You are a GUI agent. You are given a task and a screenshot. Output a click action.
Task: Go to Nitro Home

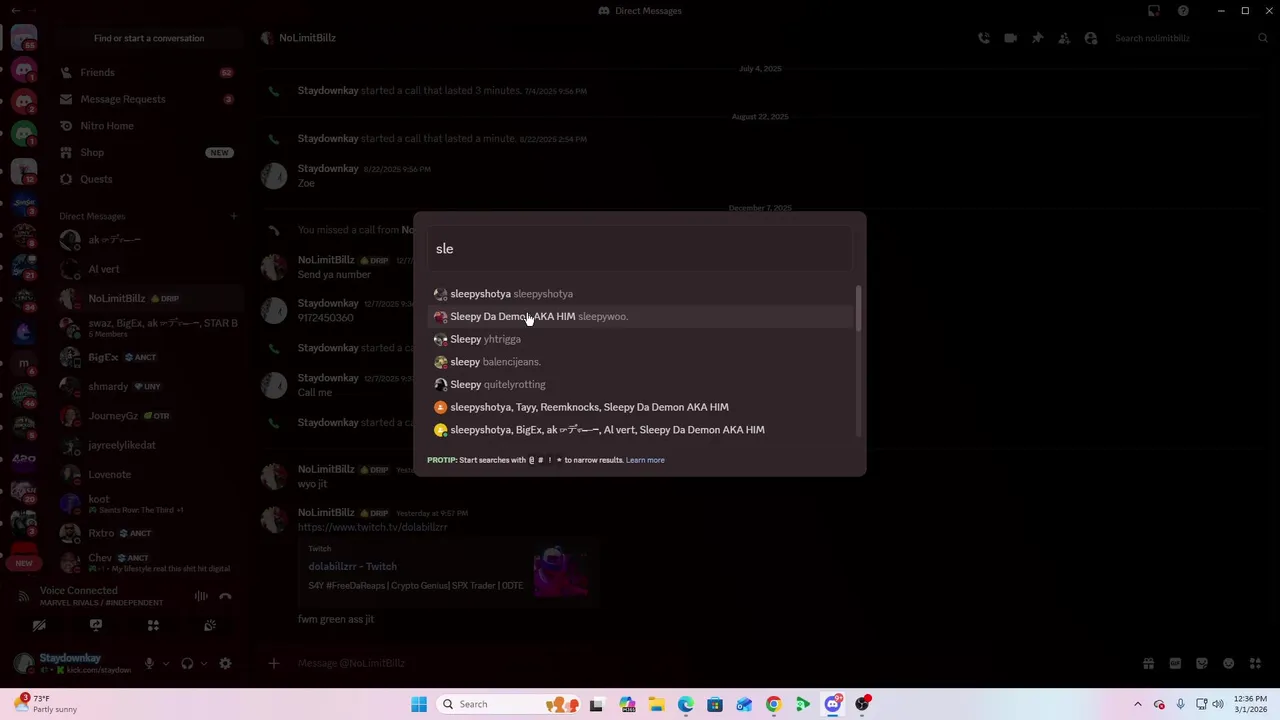[x=149, y=126]
